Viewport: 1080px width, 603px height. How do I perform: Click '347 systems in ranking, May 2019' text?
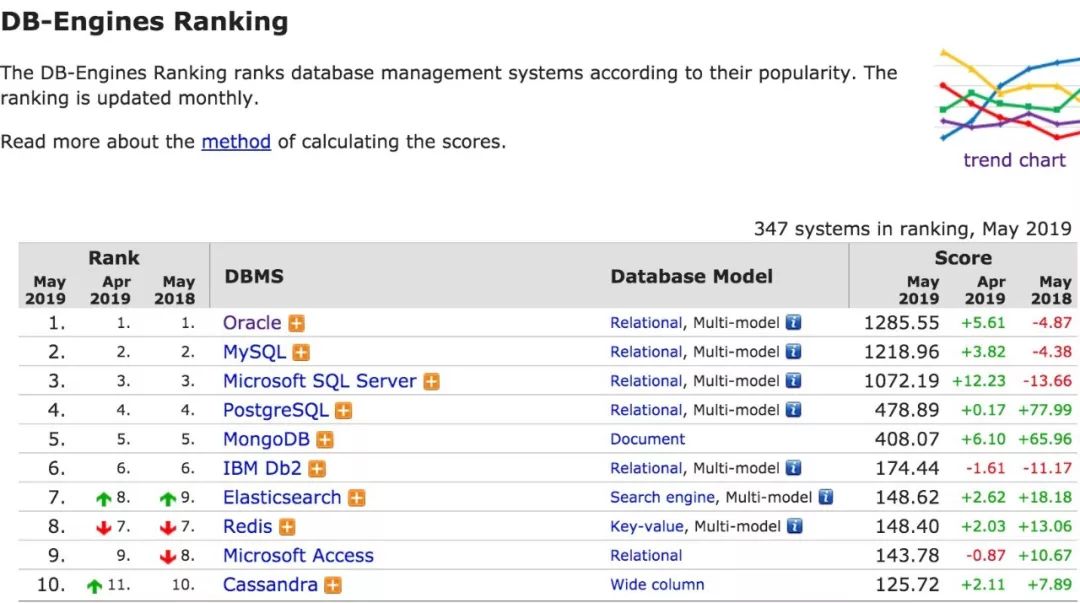913,229
